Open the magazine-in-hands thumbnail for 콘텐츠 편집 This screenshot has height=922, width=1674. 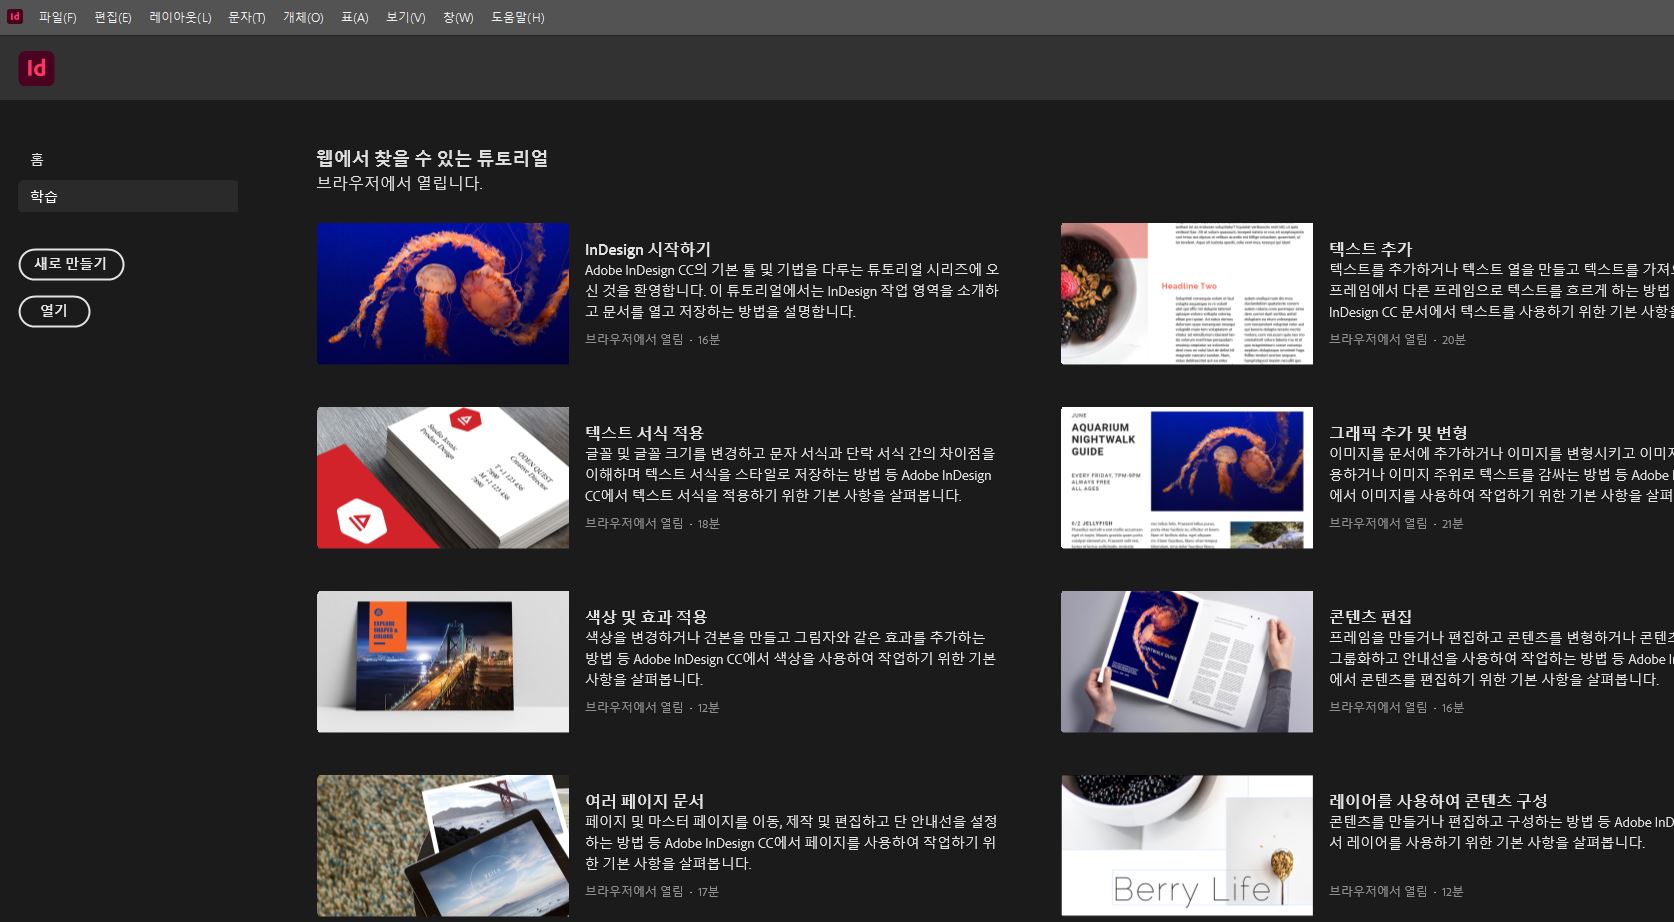1187,661
